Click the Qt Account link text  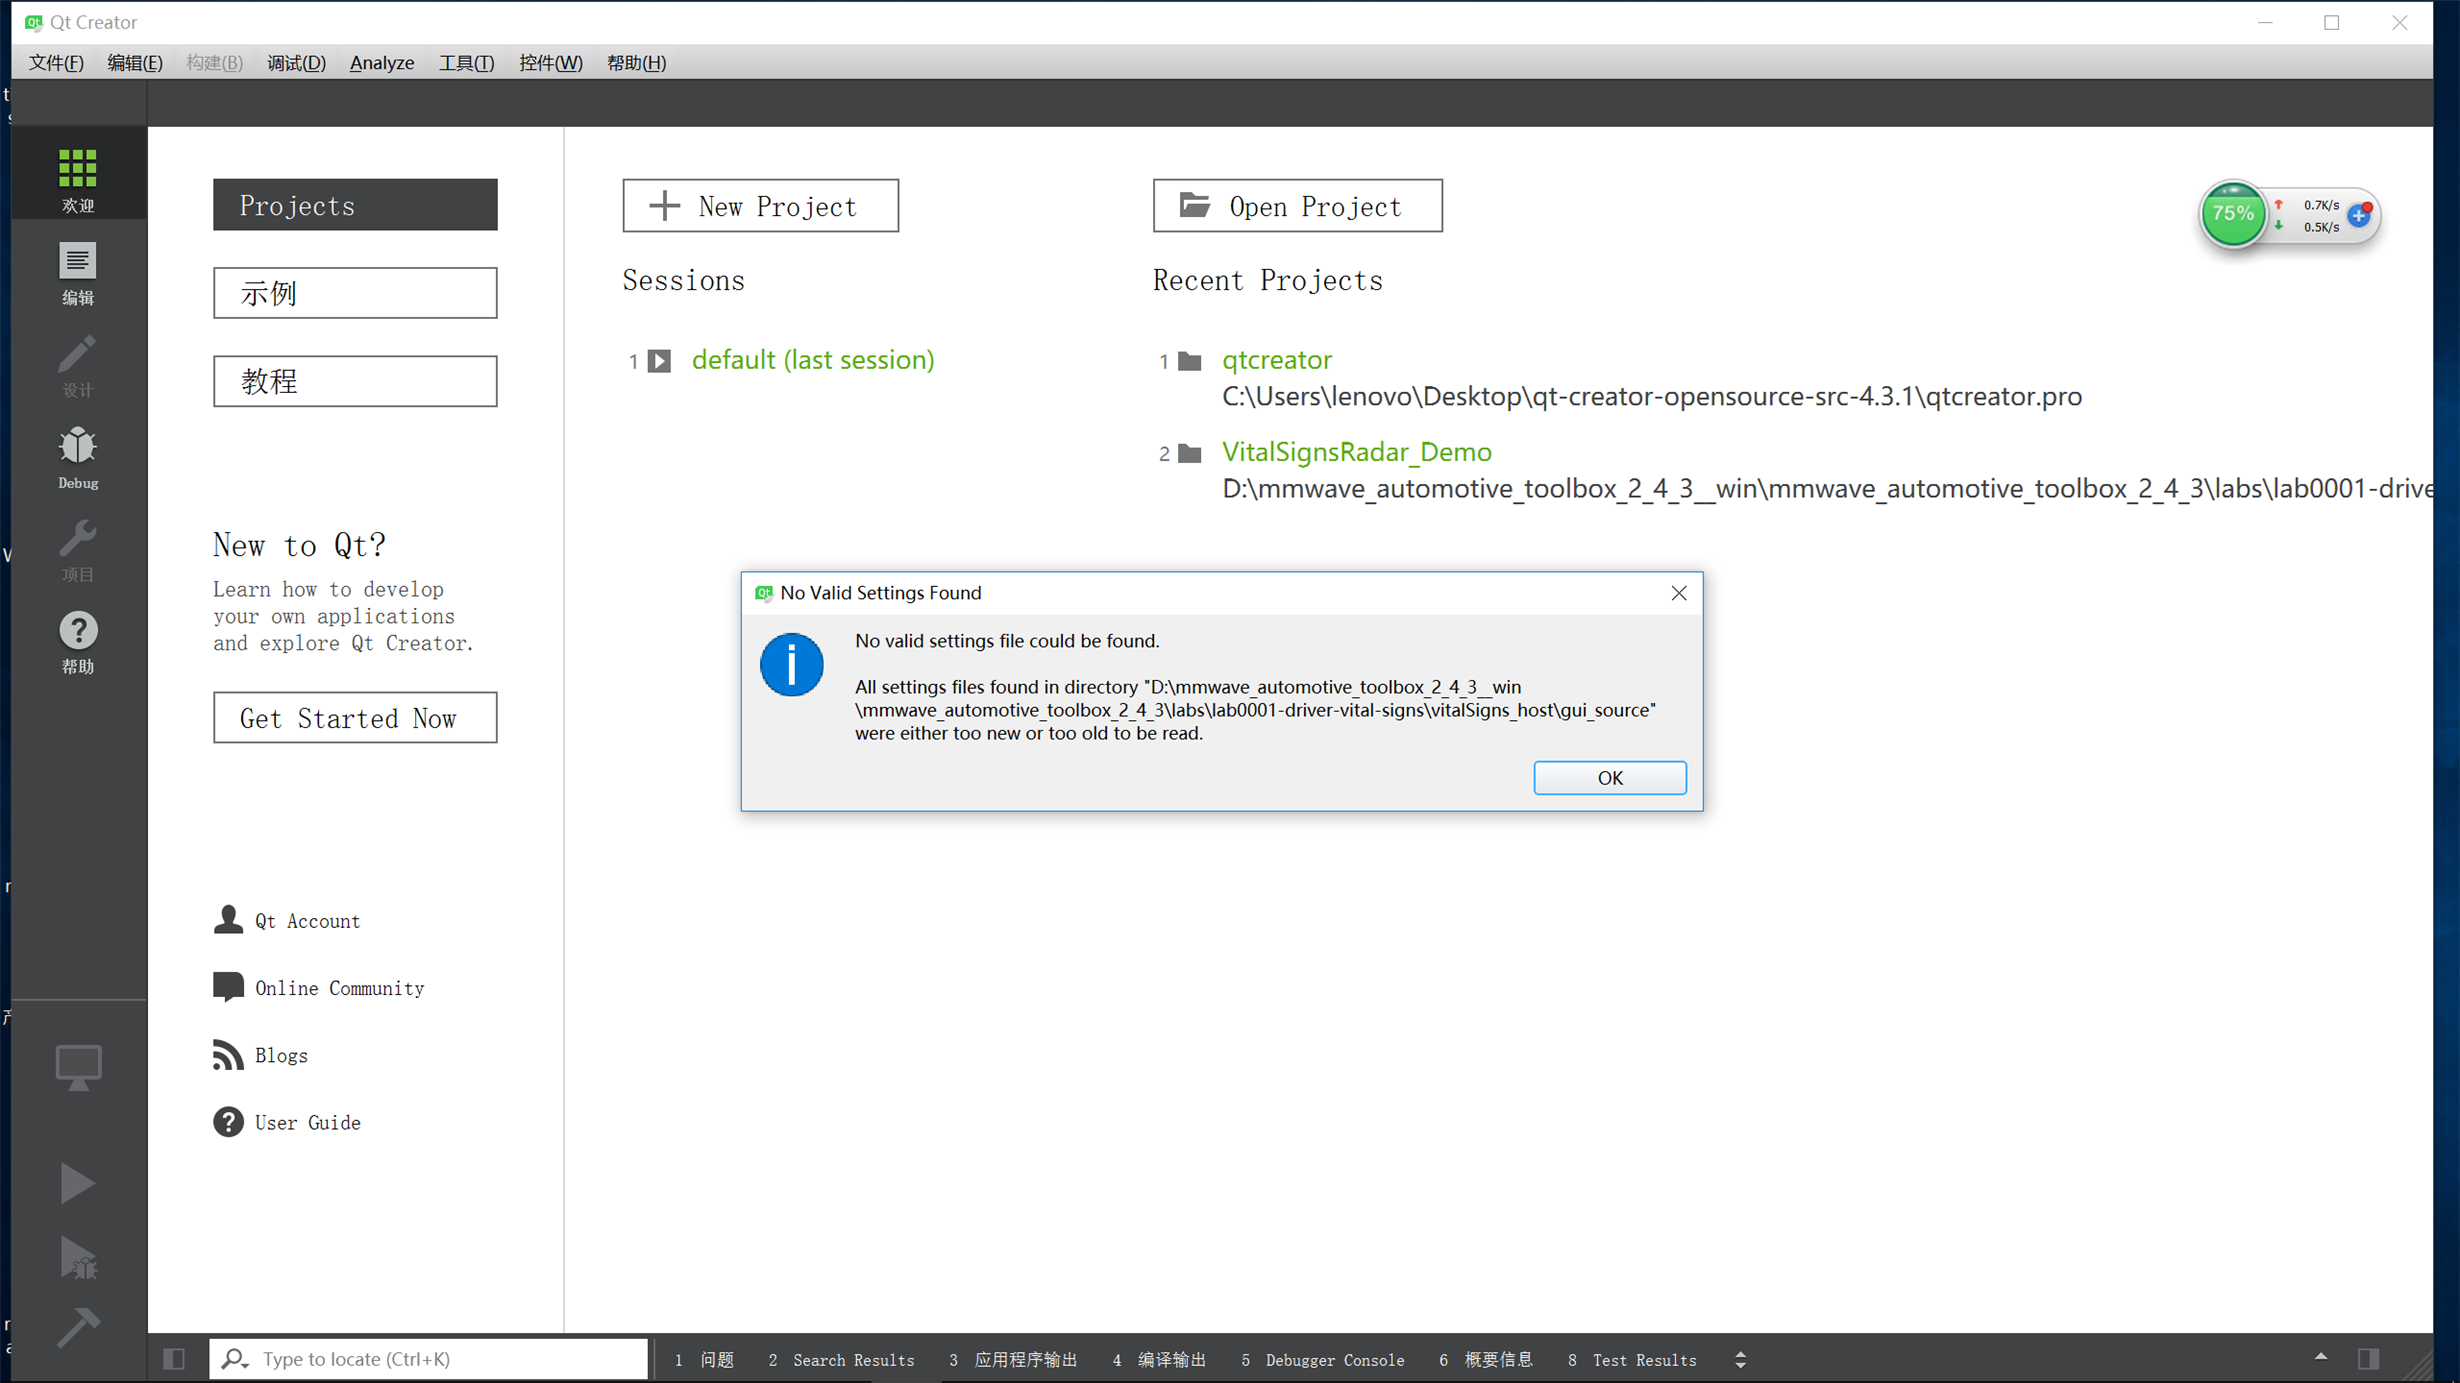click(307, 920)
